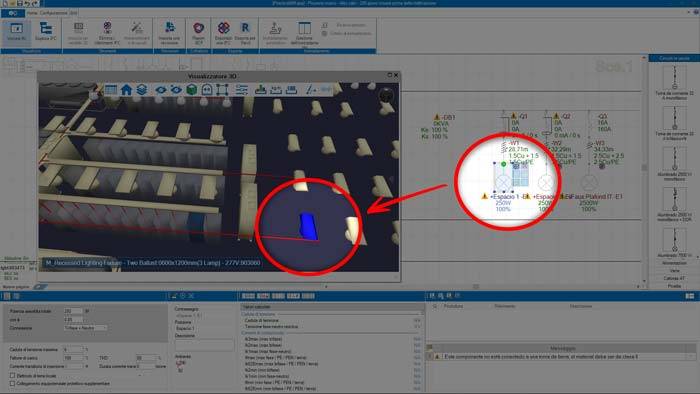The width and height of the screenshot is (700, 394).
Task: Open the Esplora IFC tool
Action: pos(46,33)
